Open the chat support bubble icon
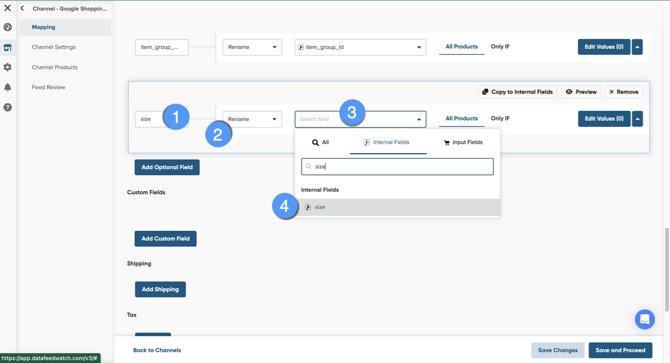670x363 pixels. 644,319
